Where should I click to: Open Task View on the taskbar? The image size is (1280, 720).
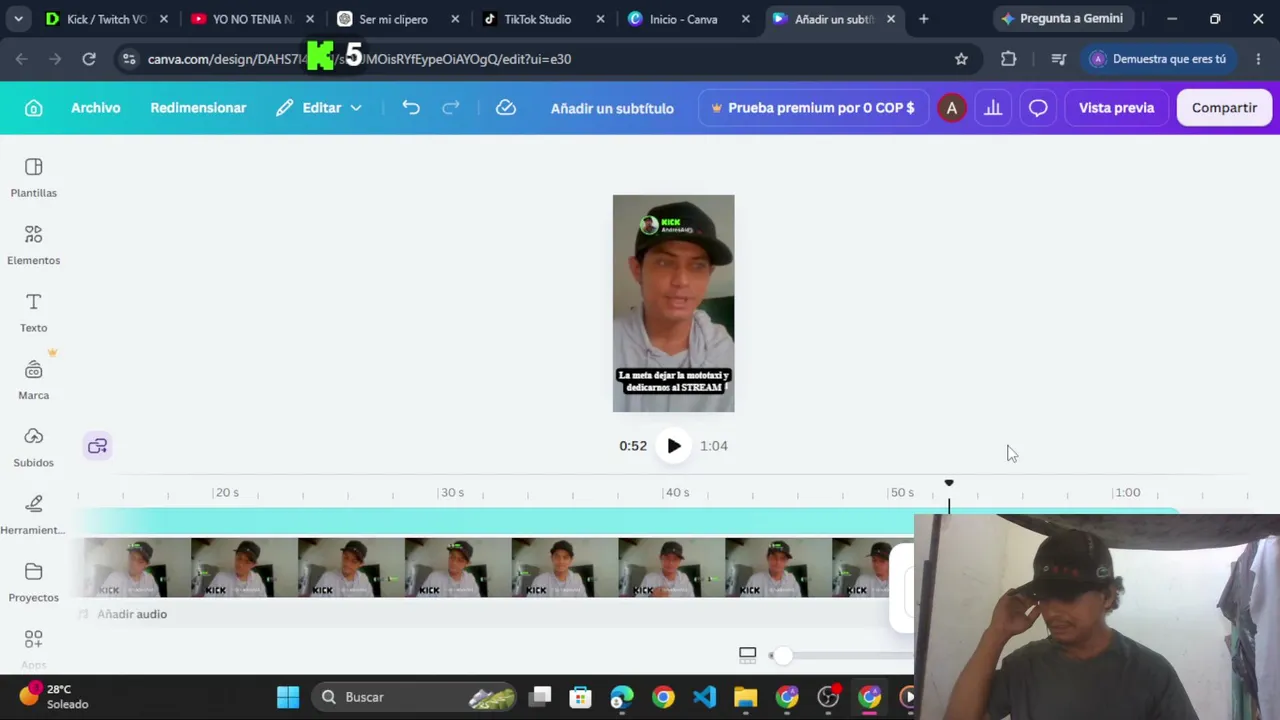(541, 697)
